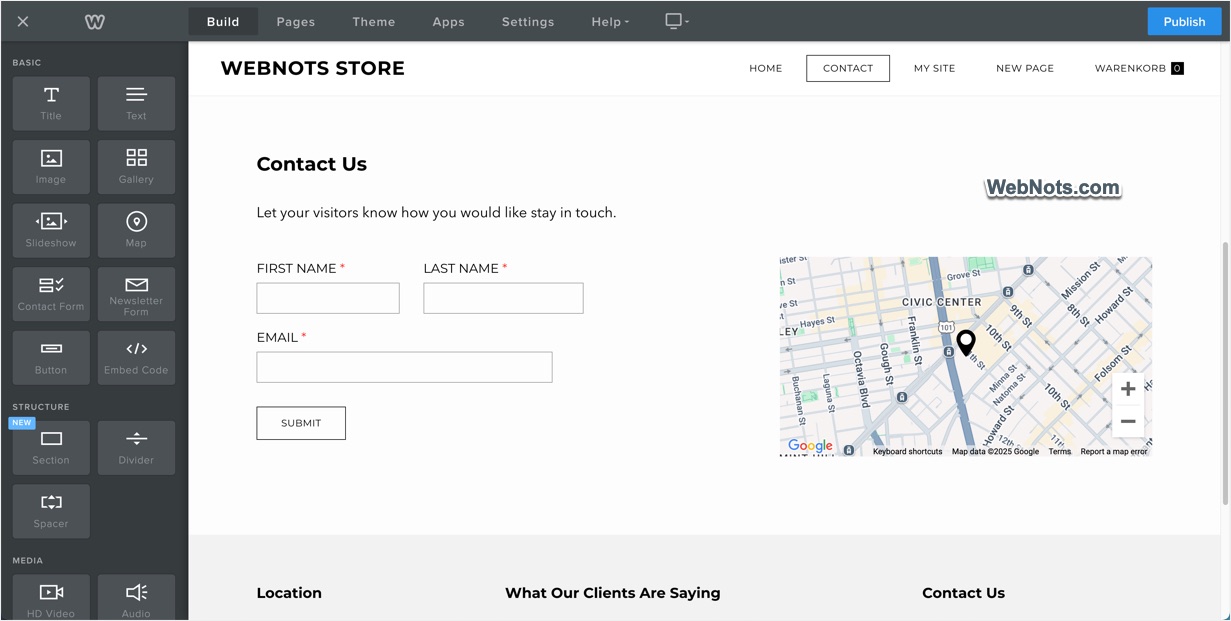Image resolution: width=1231 pixels, height=621 pixels.
Task: Pick the Embed Code element
Action: coord(136,357)
